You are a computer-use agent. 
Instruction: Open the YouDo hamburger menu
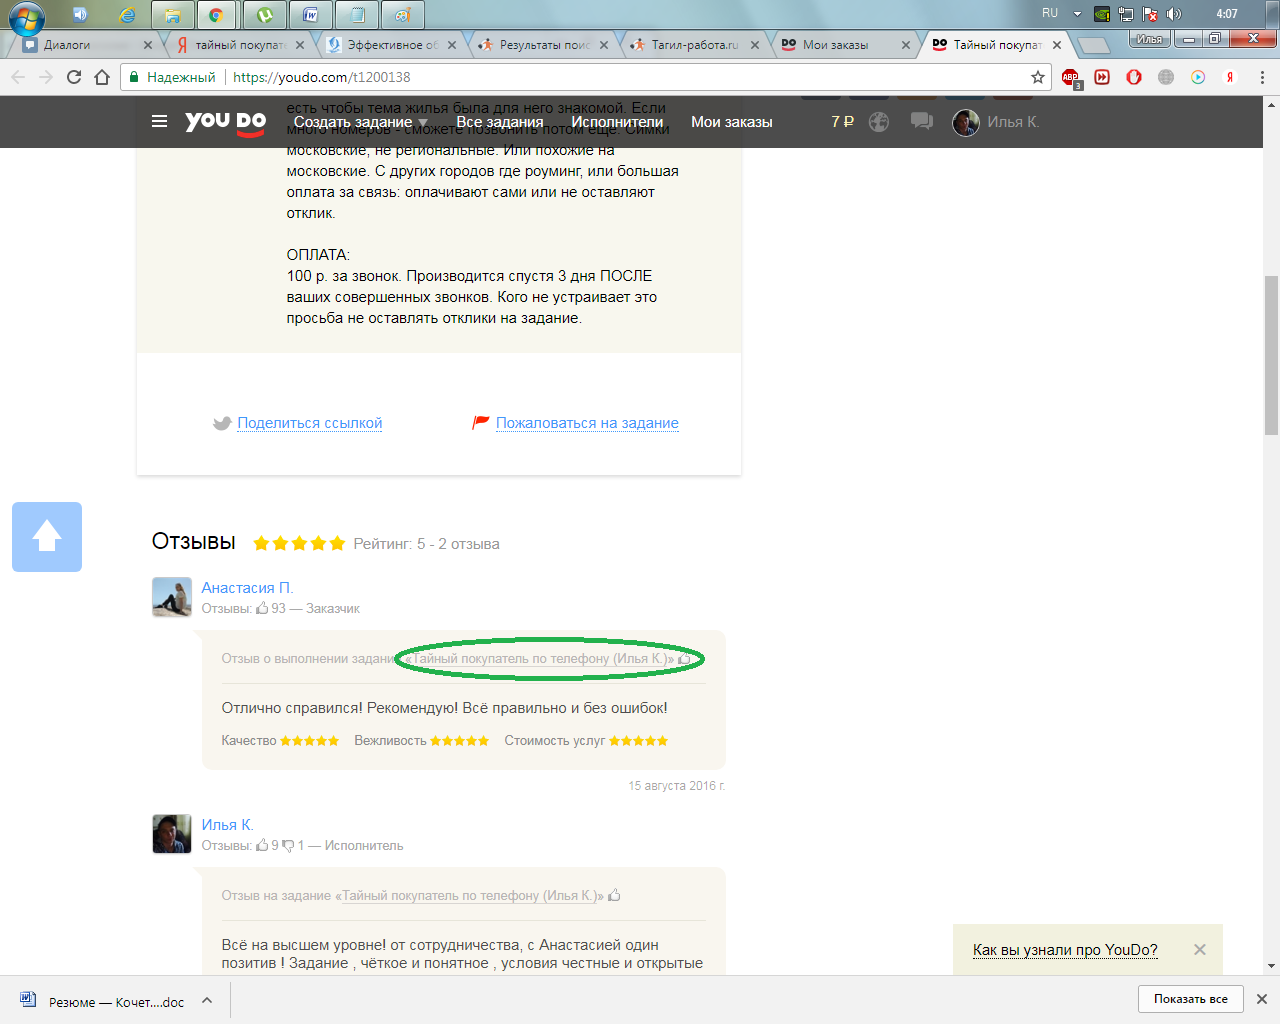[159, 122]
